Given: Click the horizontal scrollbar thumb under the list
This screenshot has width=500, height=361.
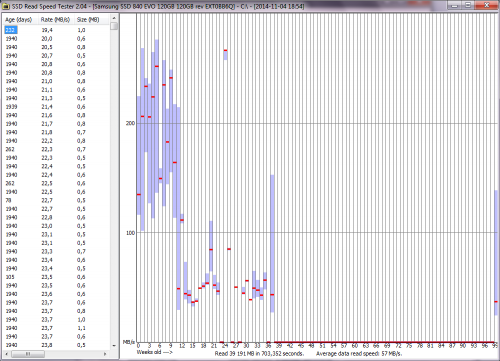Looking at the screenshot, I should (27, 354).
